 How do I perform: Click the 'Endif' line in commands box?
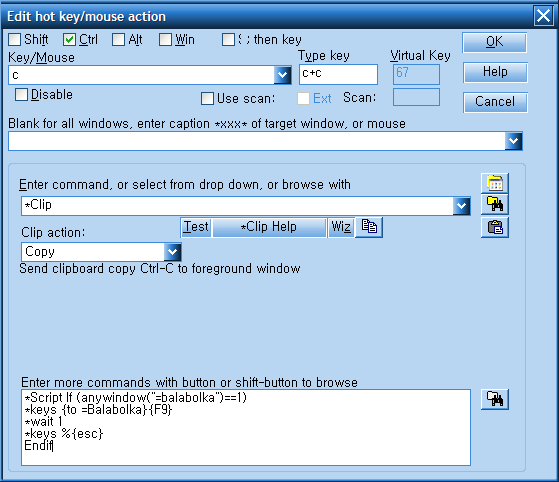click(39, 446)
